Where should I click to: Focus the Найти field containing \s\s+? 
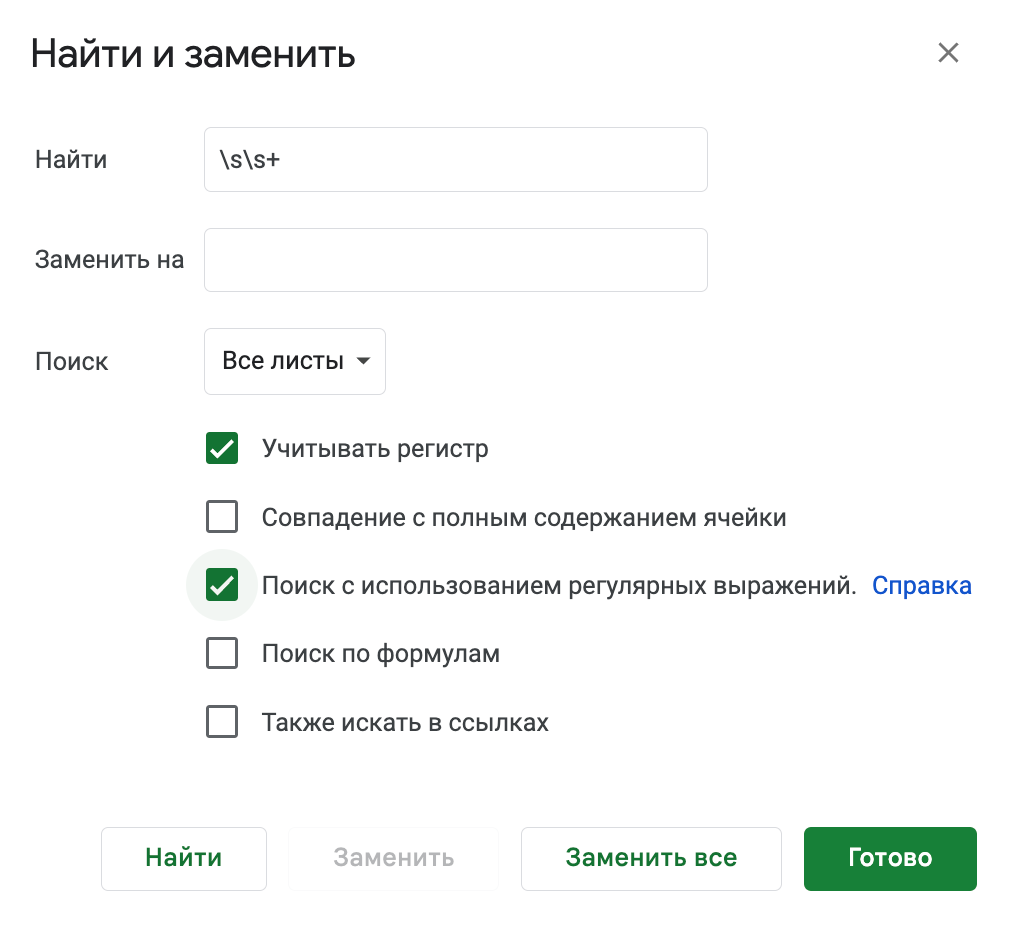click(x=455, y=159)
